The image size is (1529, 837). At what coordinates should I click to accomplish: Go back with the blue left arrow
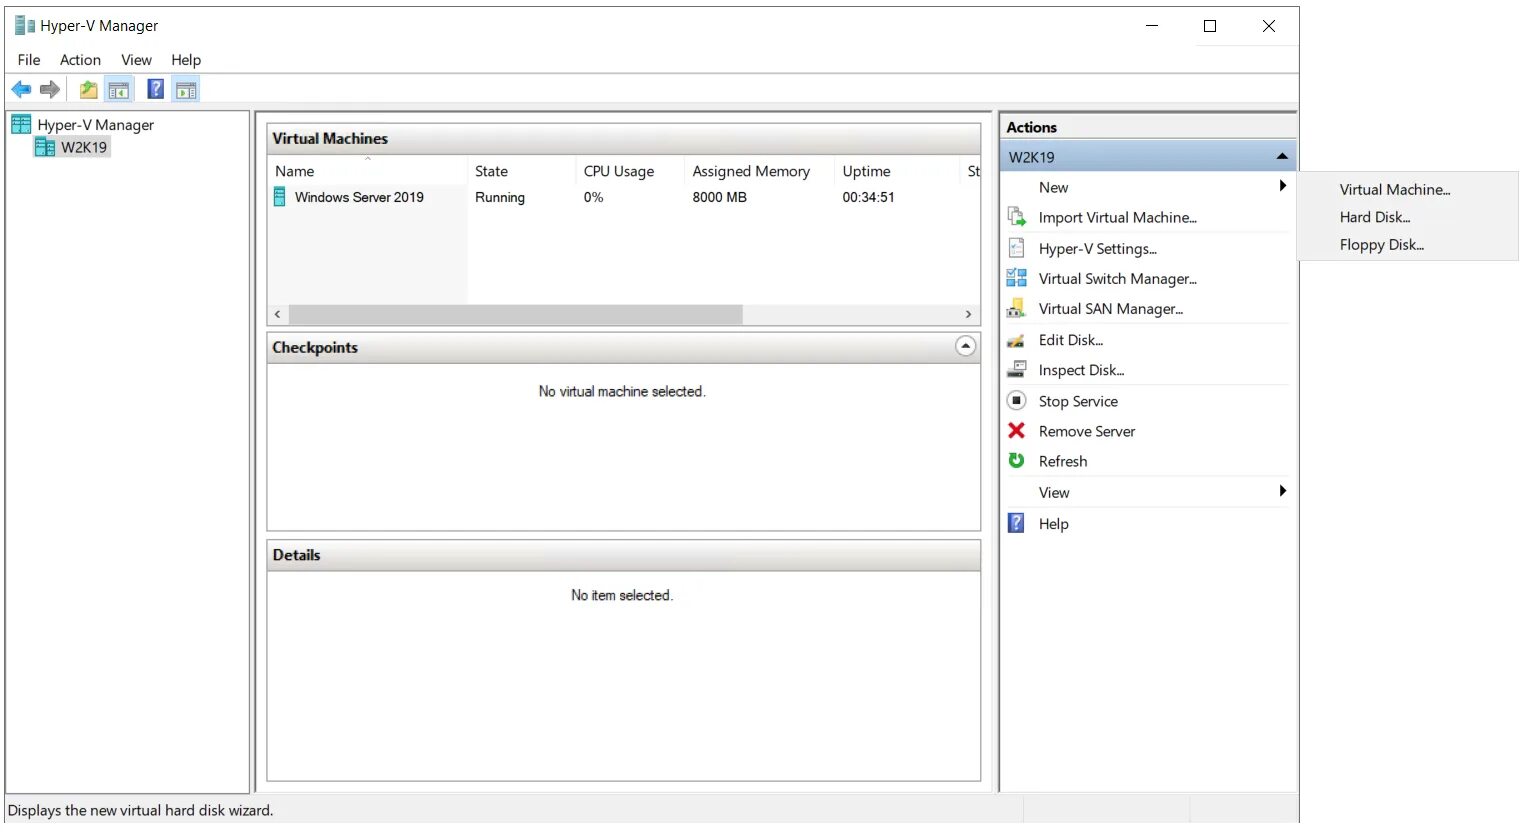pos(21,90)
